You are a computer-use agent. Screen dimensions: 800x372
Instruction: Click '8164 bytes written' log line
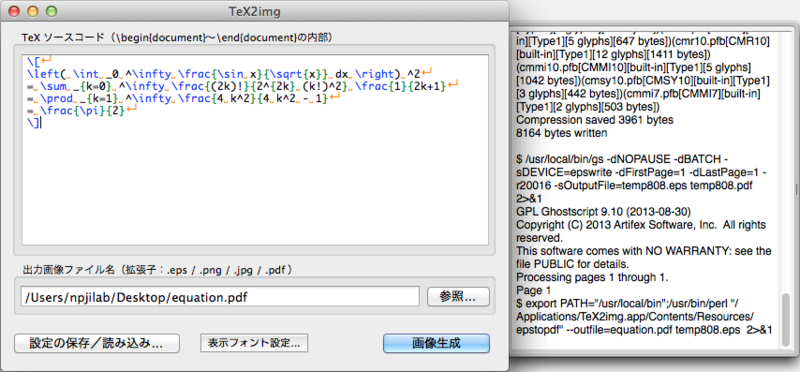click(x=562, y=134)
